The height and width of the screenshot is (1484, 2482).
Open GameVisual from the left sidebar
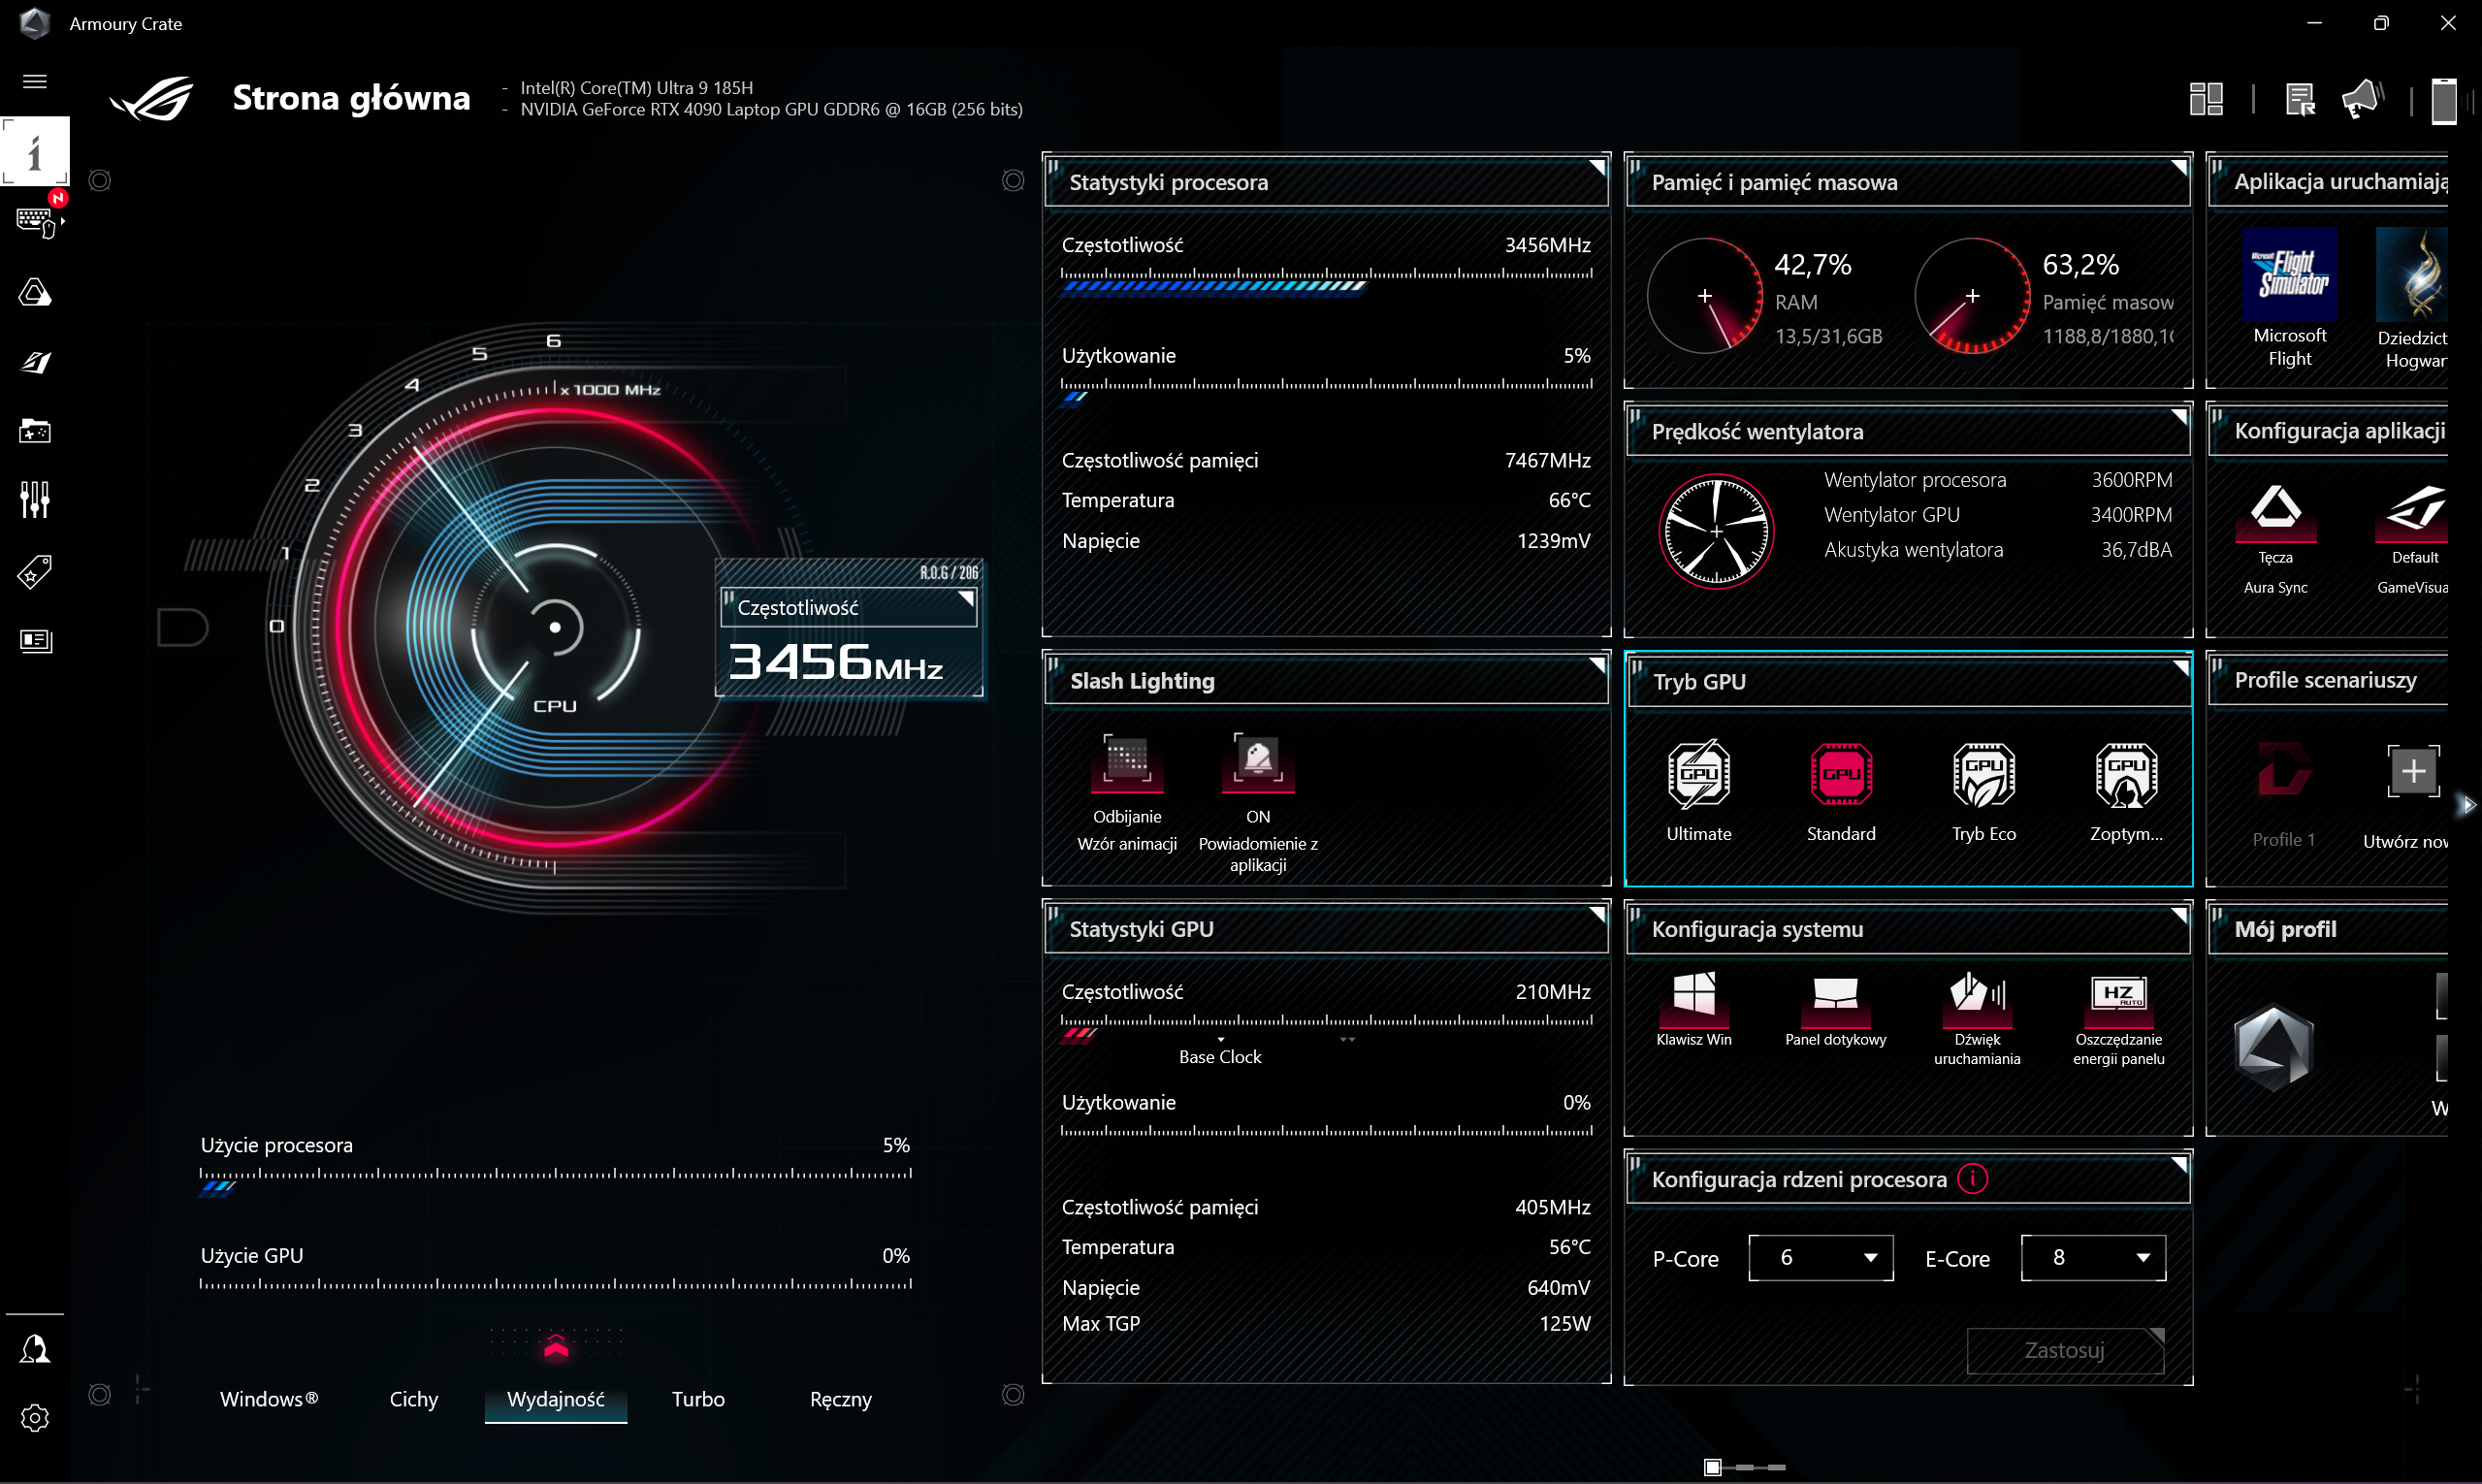pyautogui.click(x=35, y=362)
